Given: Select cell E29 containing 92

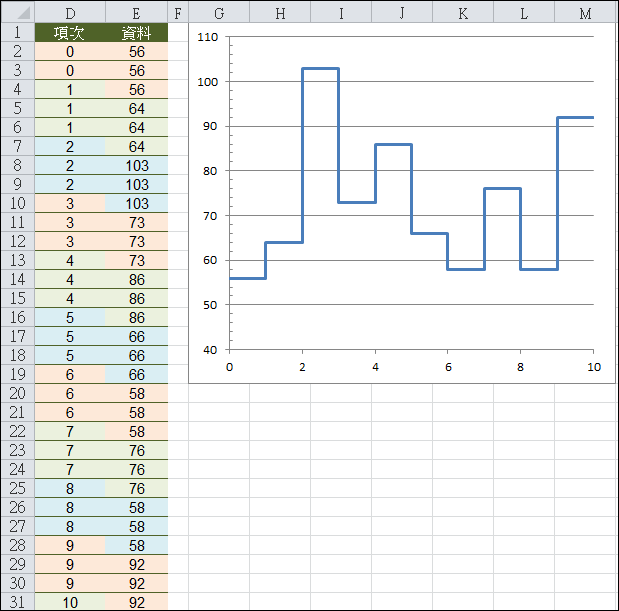Looking at the screenshot, I should coord(136,564).
